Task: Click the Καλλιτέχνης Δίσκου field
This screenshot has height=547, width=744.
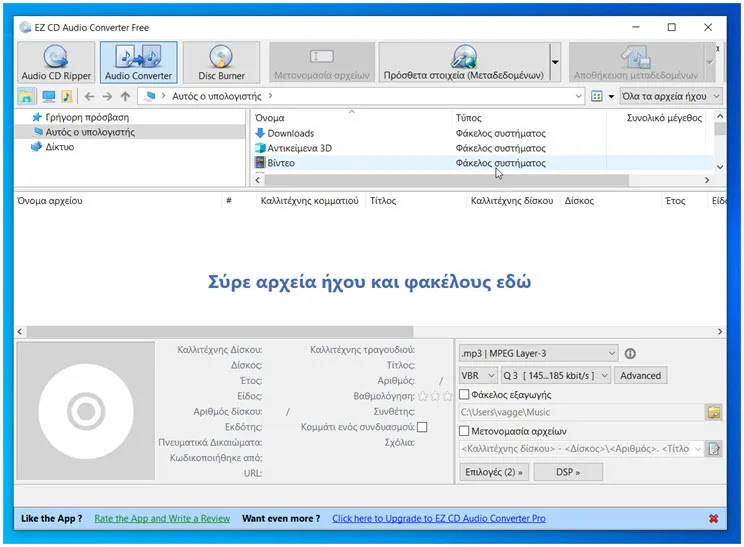Action: [x=220, y=350]
